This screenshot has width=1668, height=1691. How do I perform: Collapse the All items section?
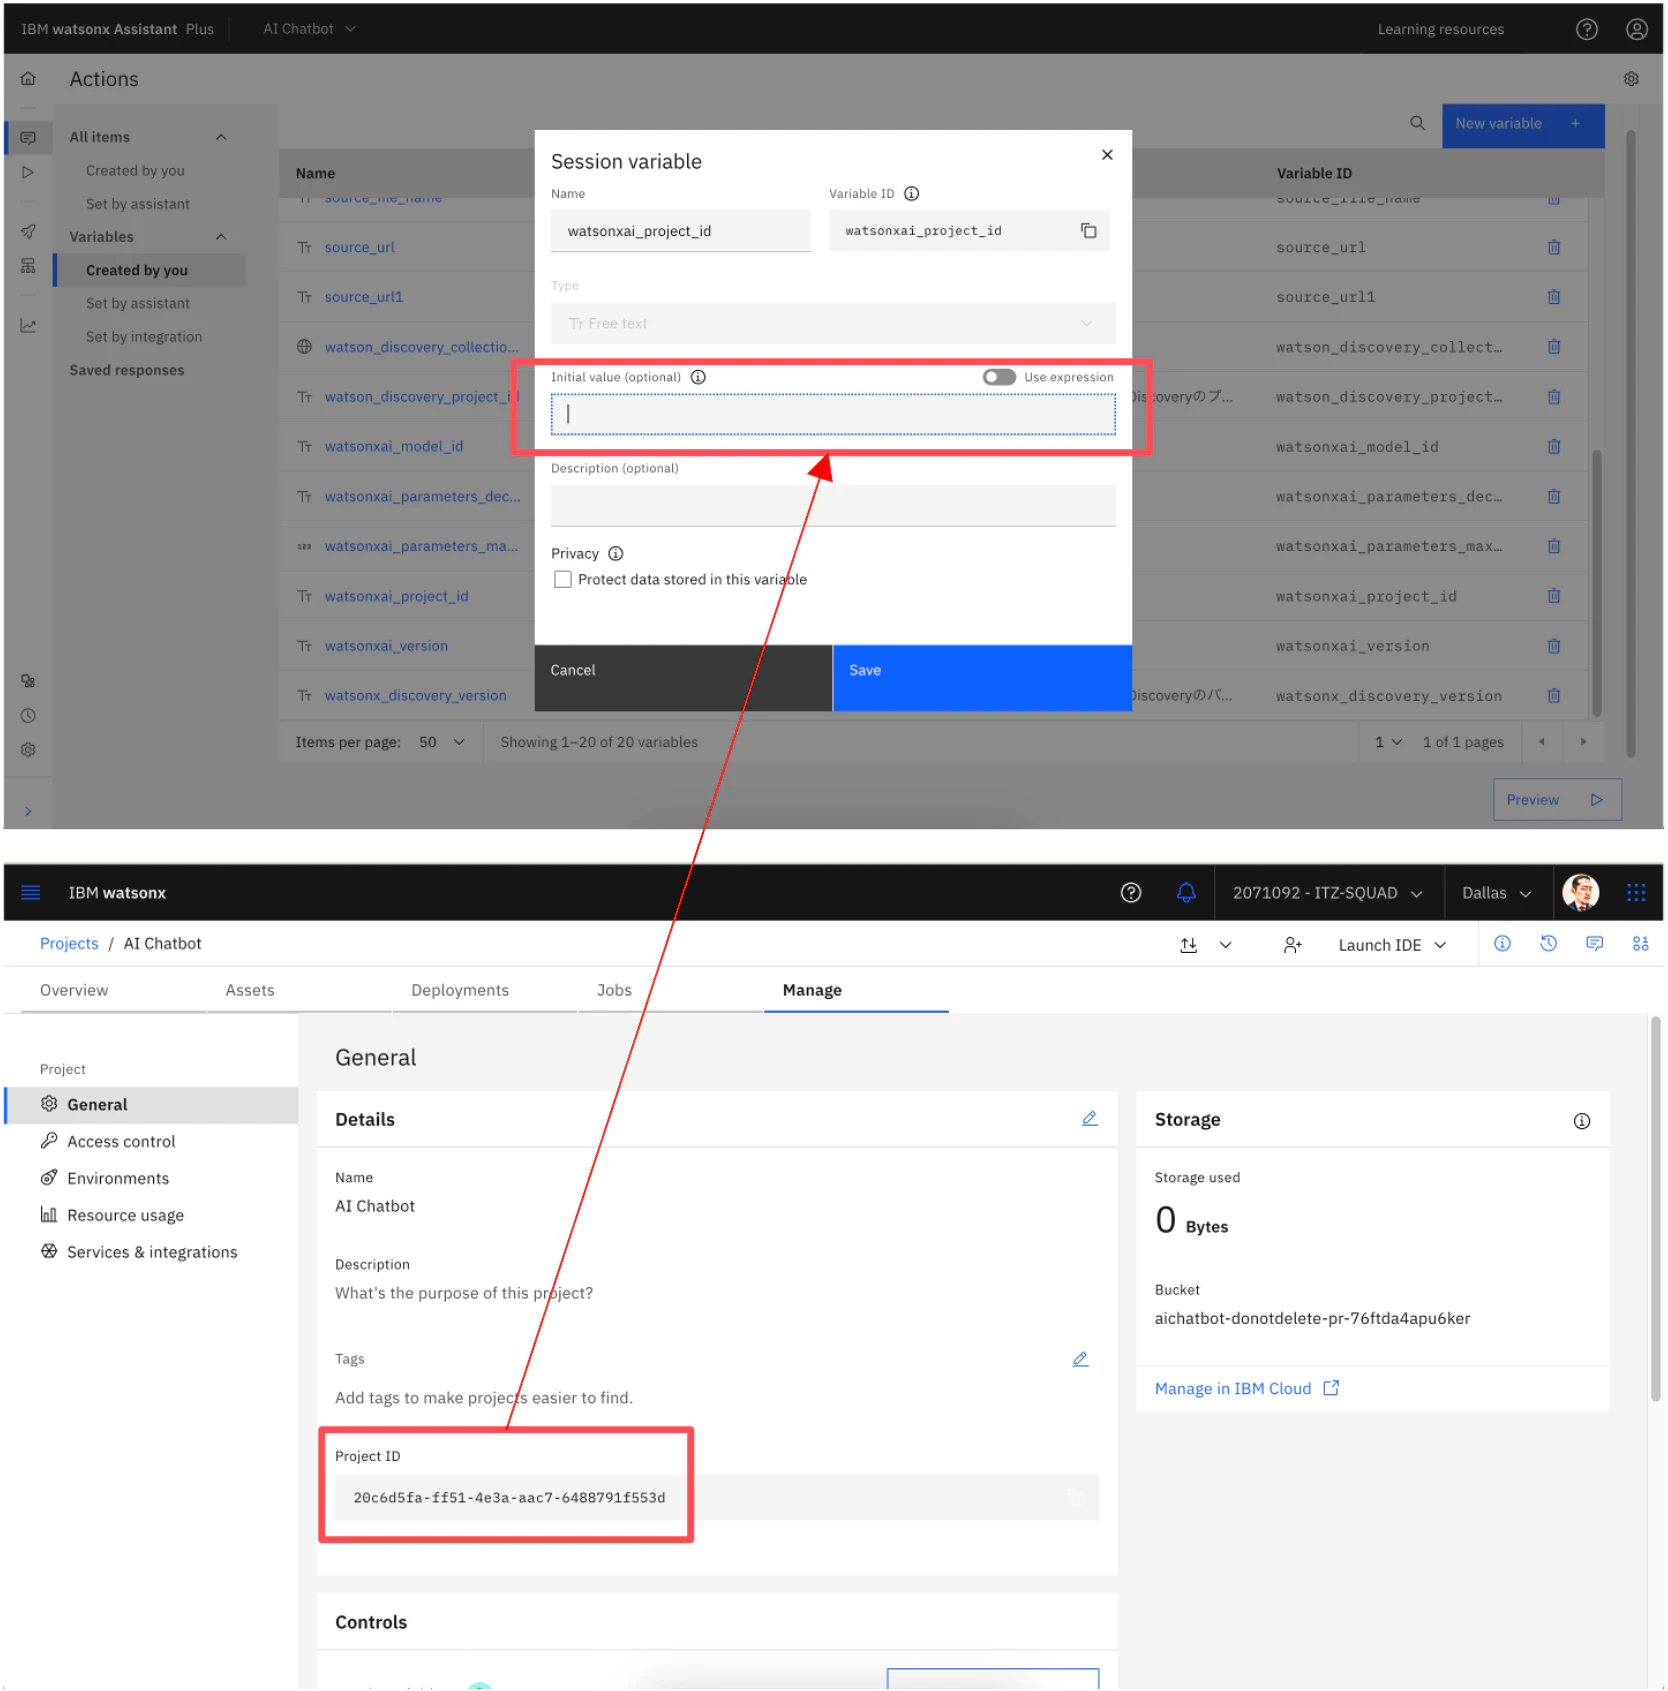pos(221,137)
